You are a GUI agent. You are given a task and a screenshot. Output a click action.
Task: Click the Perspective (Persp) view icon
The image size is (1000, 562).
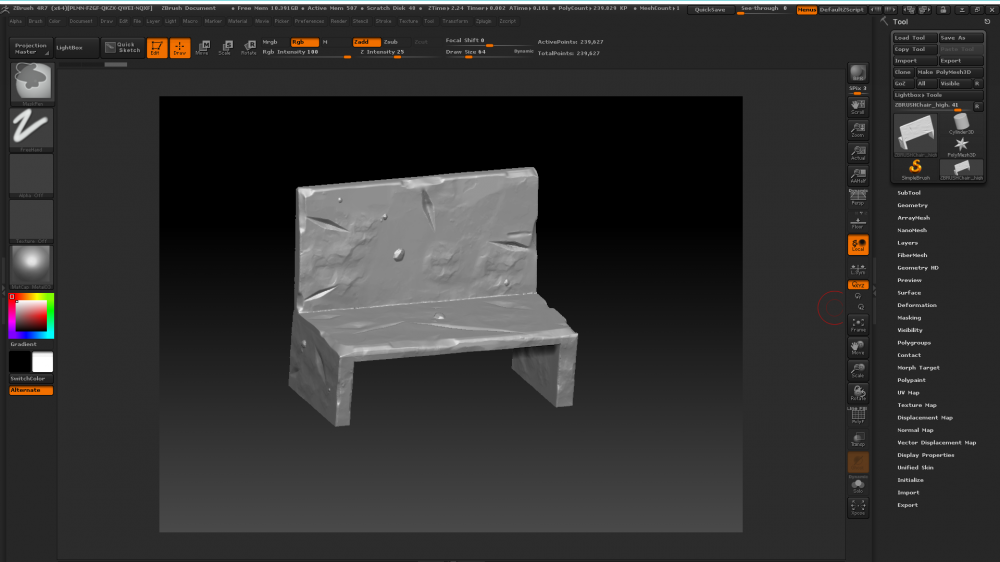[857, 197]
